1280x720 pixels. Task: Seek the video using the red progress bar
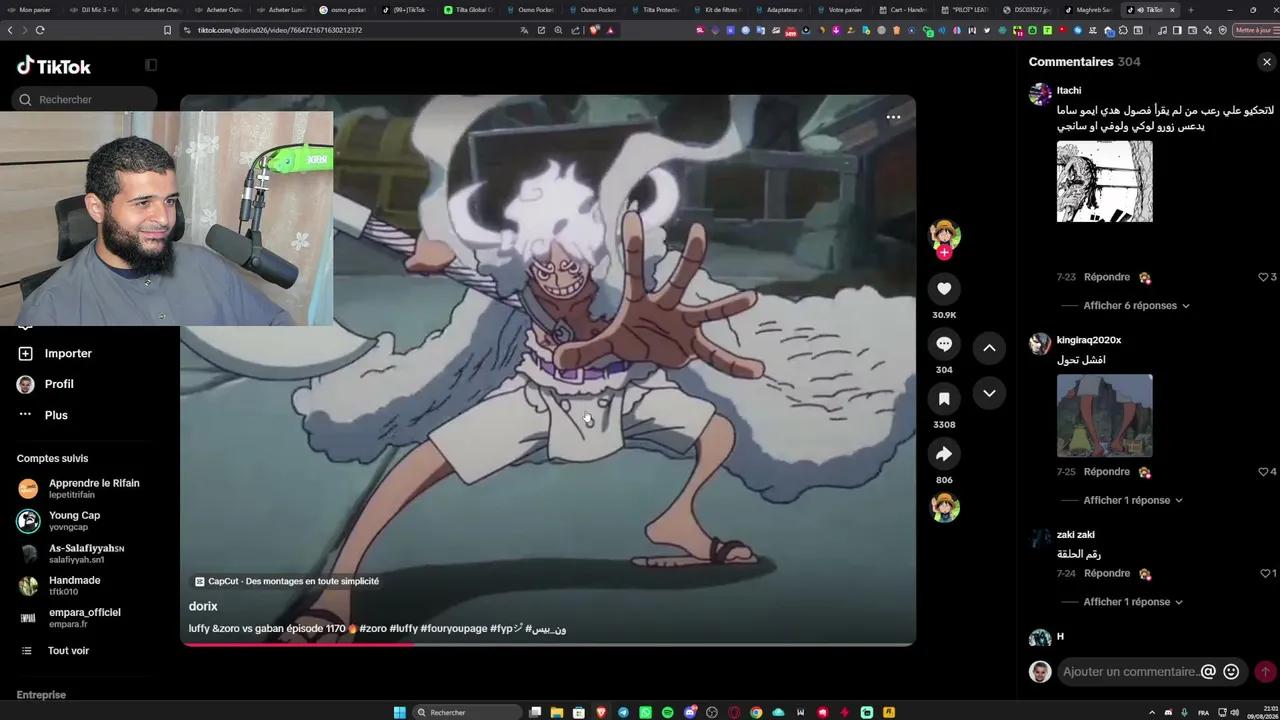(548, 644)
